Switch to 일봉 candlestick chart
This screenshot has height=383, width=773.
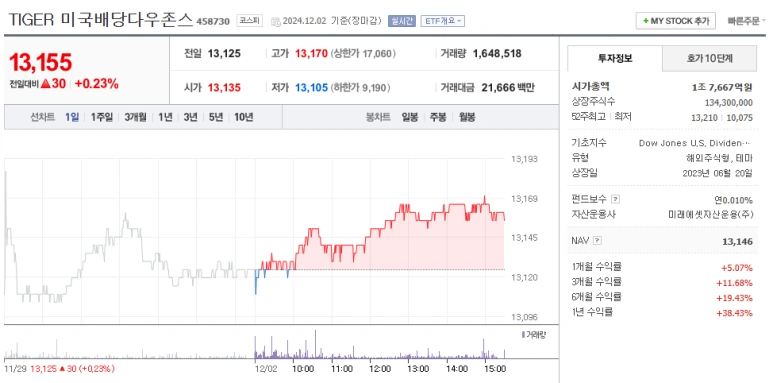tap(410, 117)
